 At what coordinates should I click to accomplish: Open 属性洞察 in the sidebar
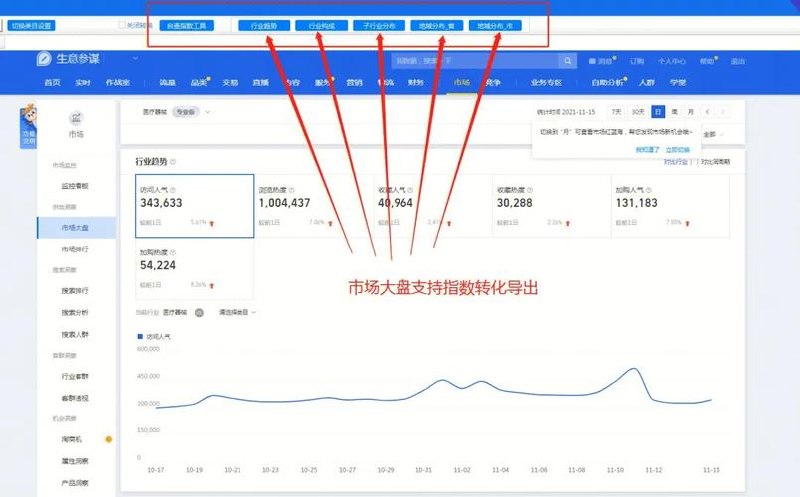75,461
